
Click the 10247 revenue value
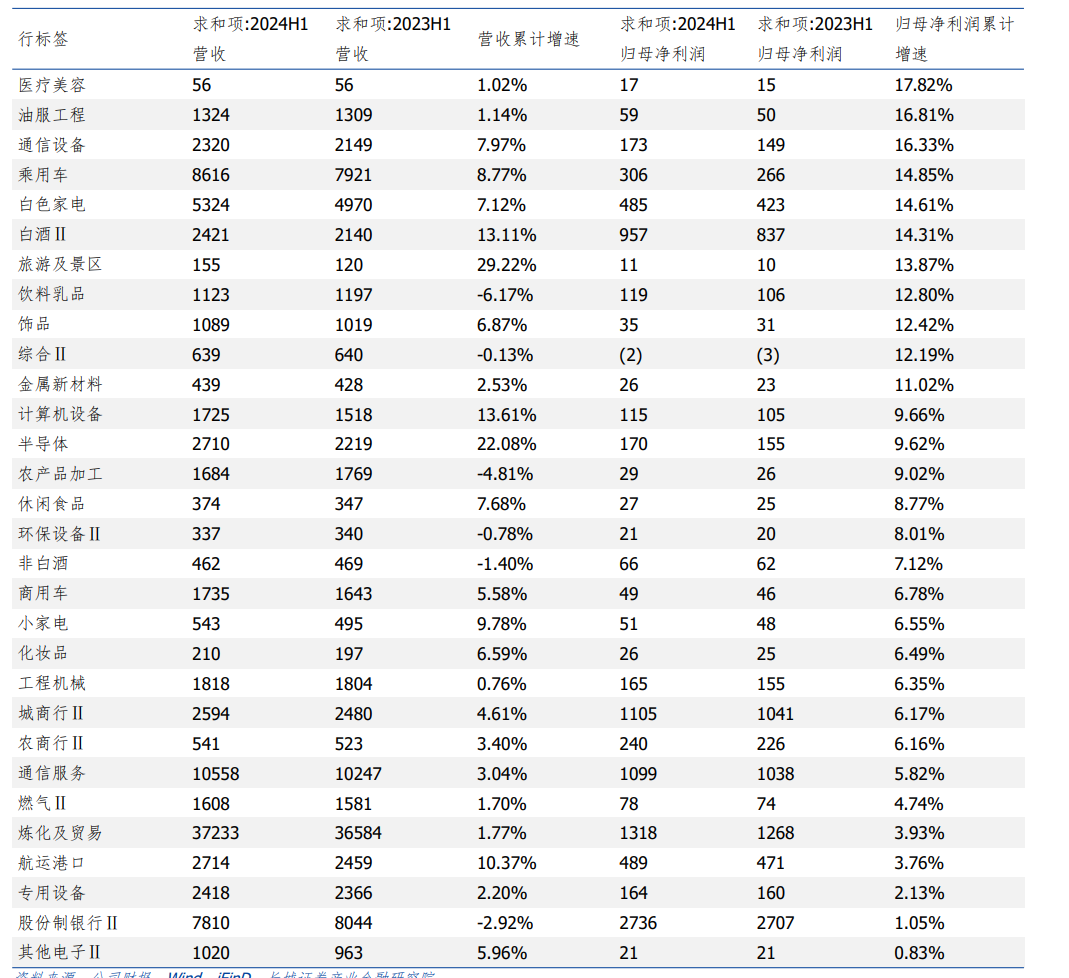[358, 774]
